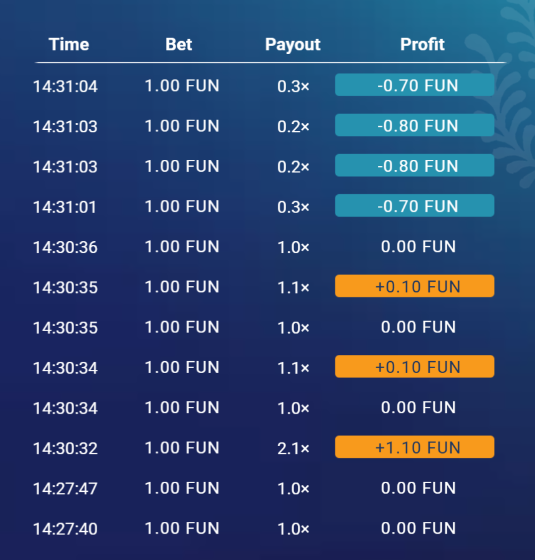The height and width of the screenshot is (560, 535).
Task: Click the -0.70 FUN badge at 14:31:01
Action: [415, 206]
